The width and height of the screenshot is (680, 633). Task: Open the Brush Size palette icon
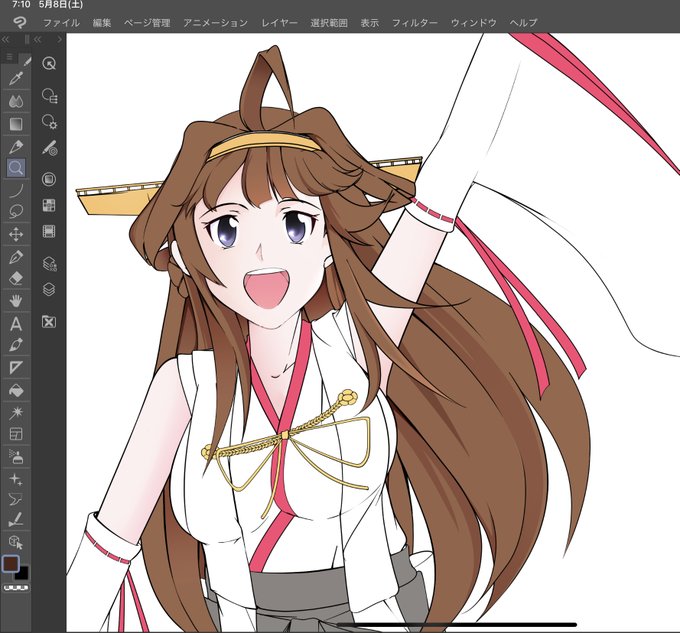(x=49, y=147)
